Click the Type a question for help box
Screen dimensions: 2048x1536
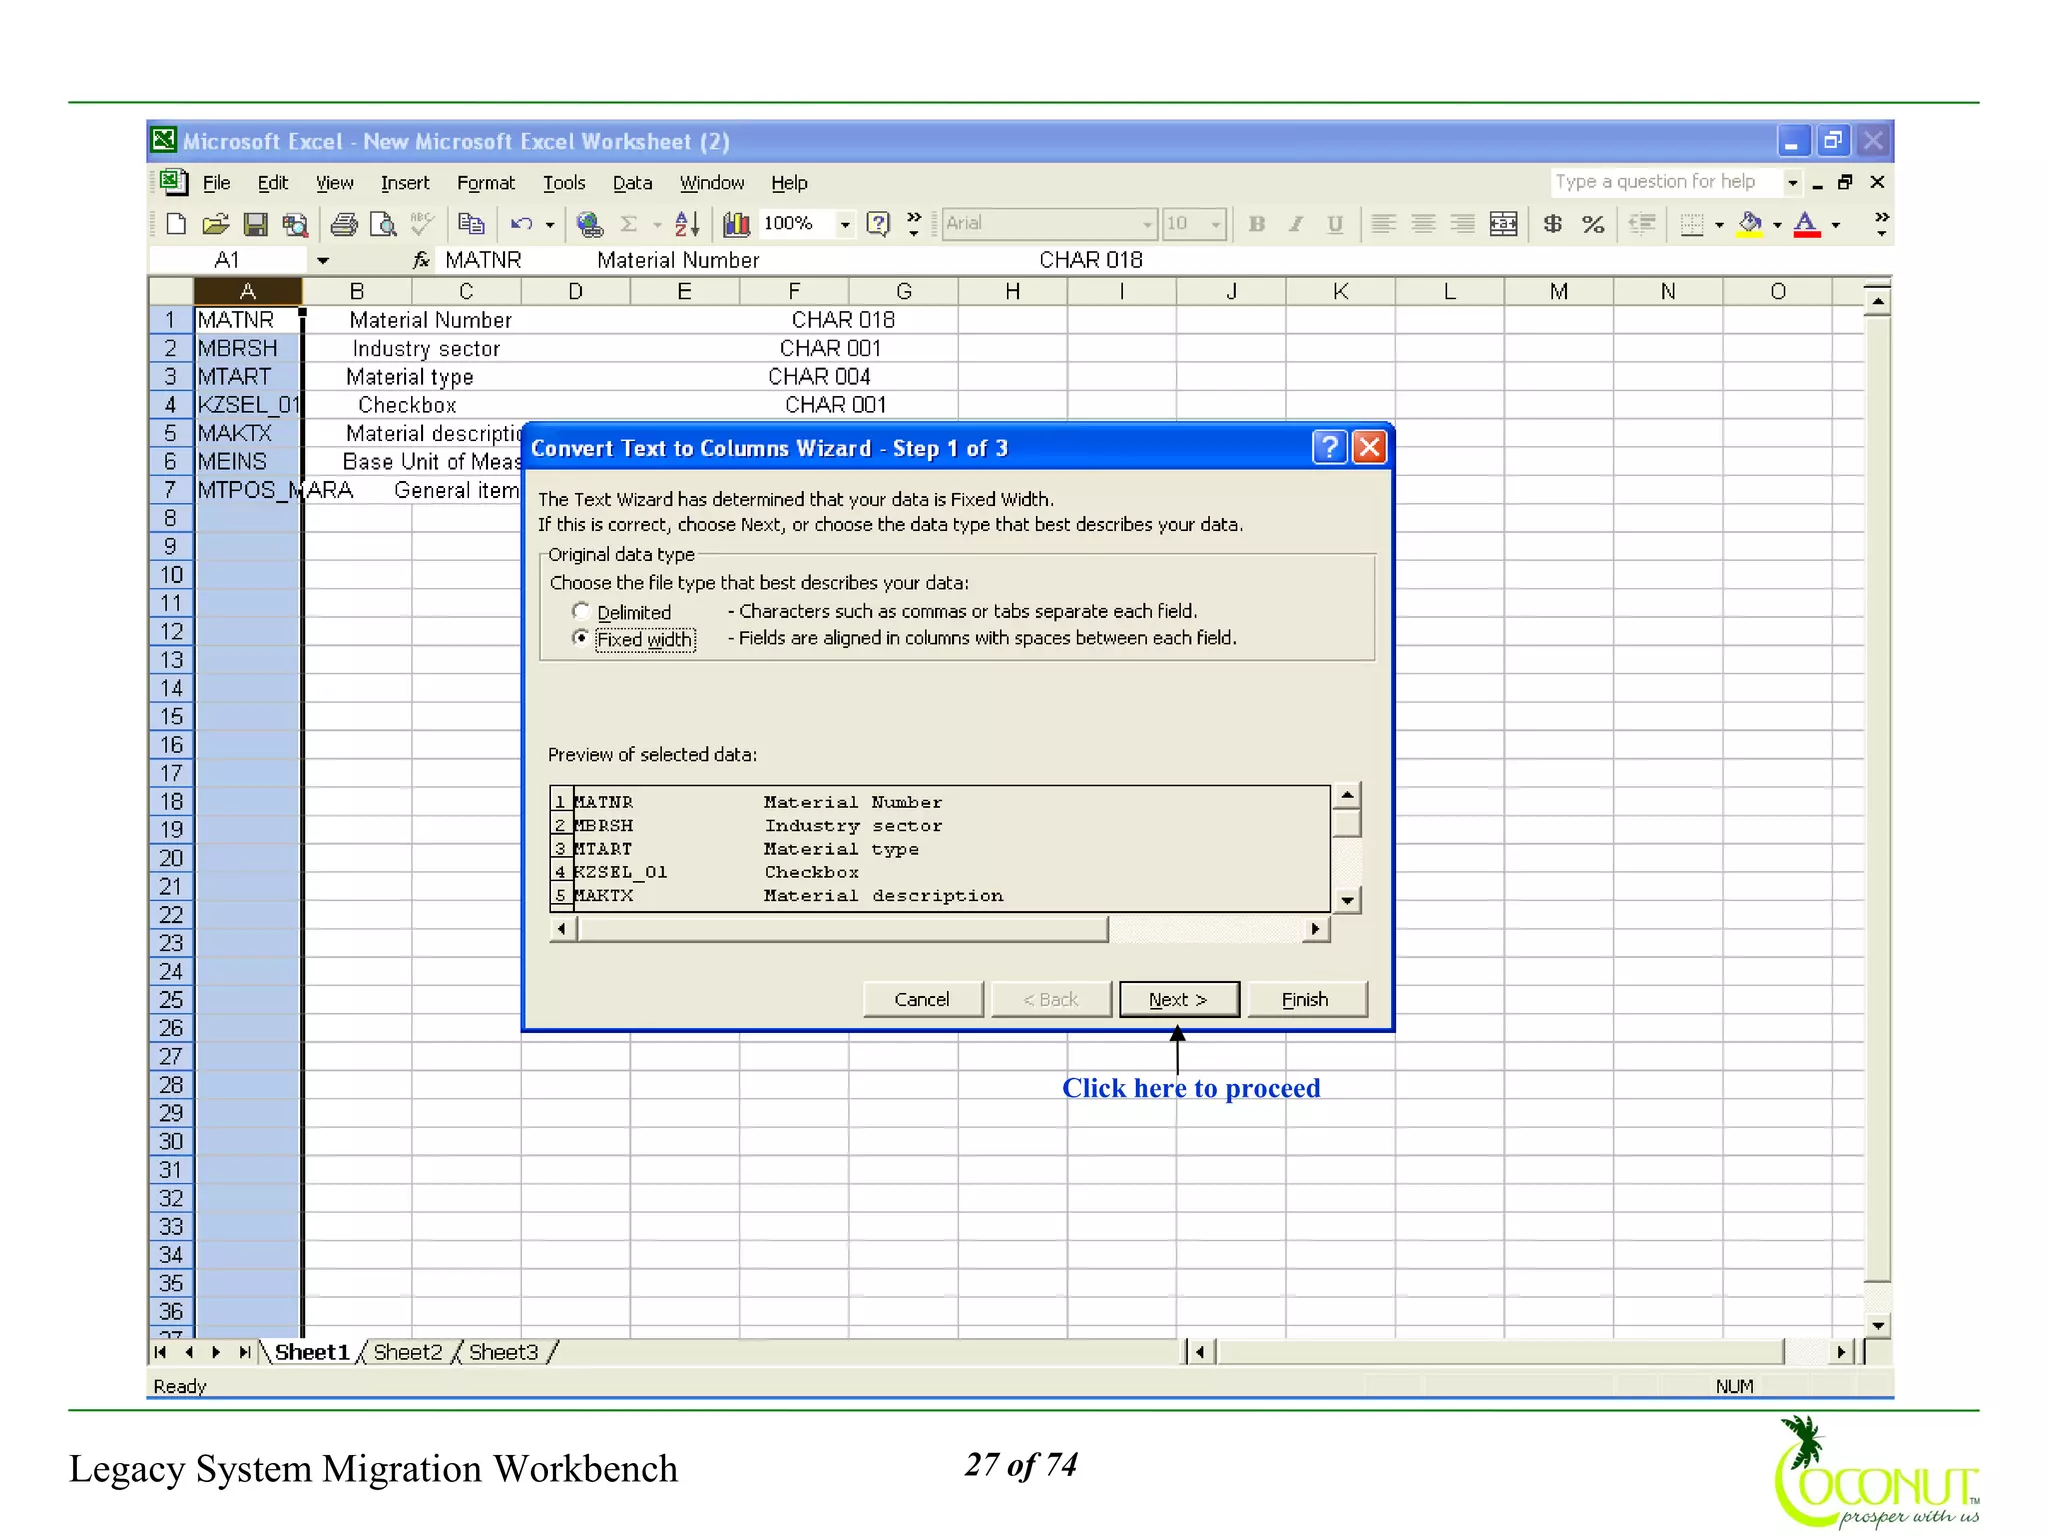(1665, 182)
